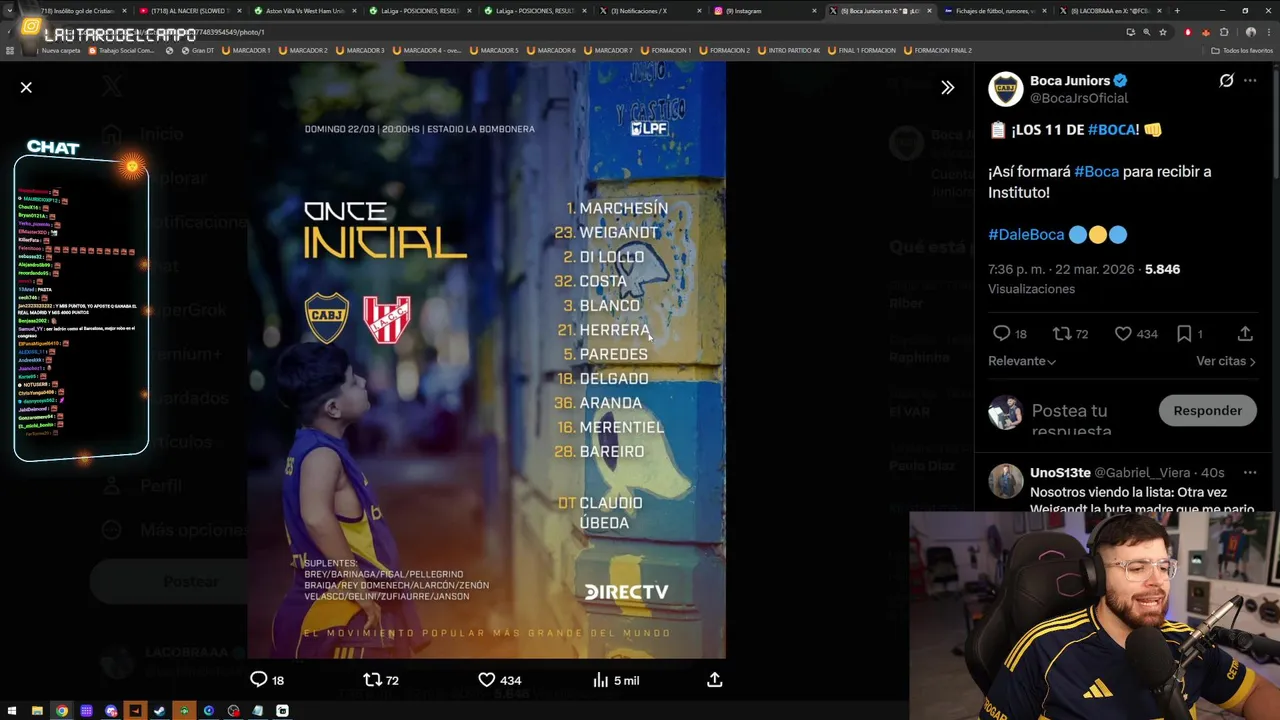The width and height of the screenshot is (1280, 720).
Task: Expand the Relevante sort dropdown
Action: coord(1022,361)
